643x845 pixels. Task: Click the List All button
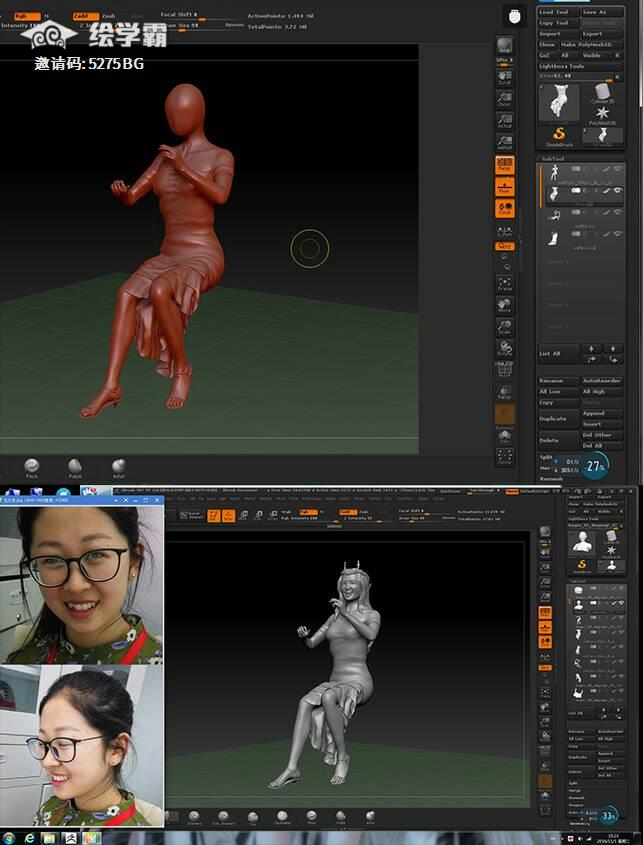(558, 354)
